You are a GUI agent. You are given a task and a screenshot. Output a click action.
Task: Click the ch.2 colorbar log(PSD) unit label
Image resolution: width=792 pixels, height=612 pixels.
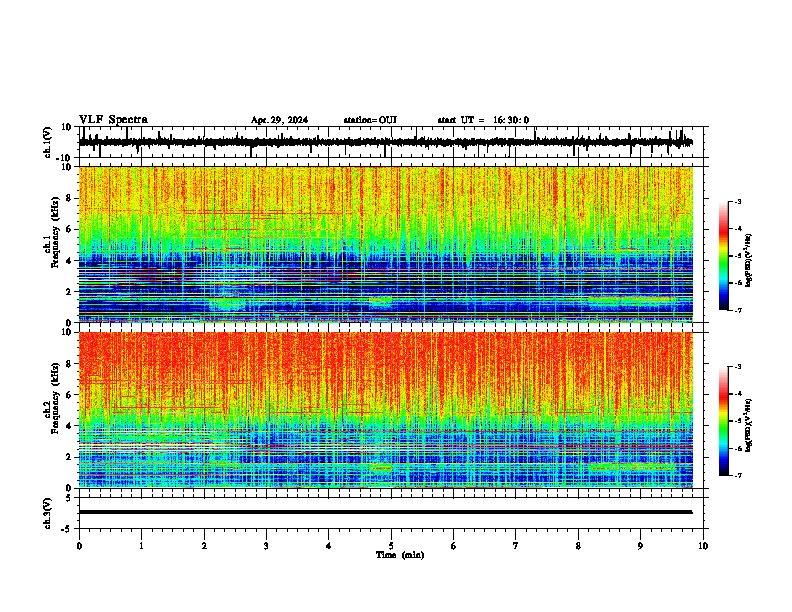(x=749, y=426)
